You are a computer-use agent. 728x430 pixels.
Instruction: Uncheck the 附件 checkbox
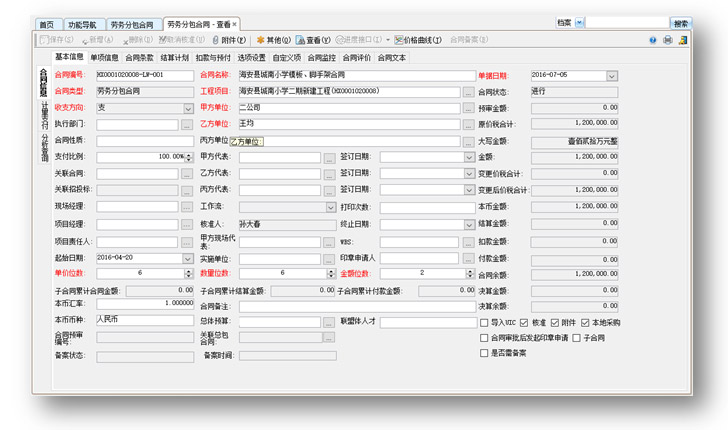[x=554, y=323]
